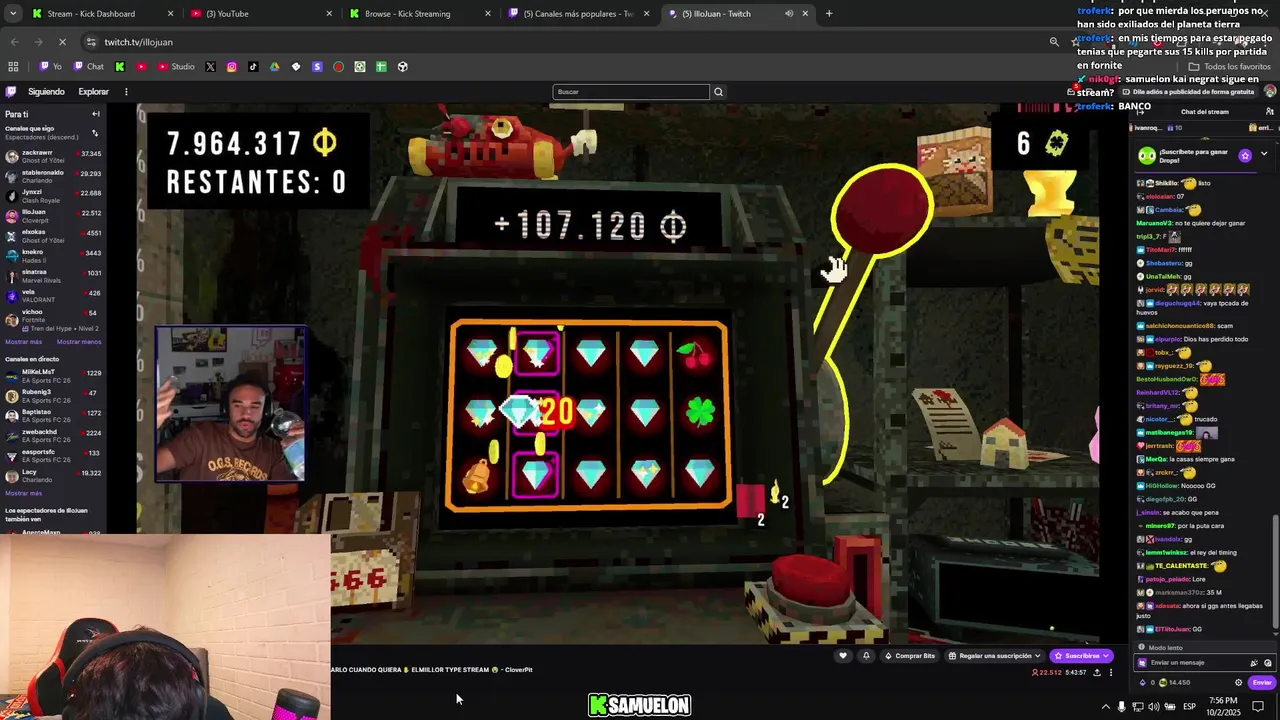
Task: Show hidden system tray icons arrow
Action: 1105,706
